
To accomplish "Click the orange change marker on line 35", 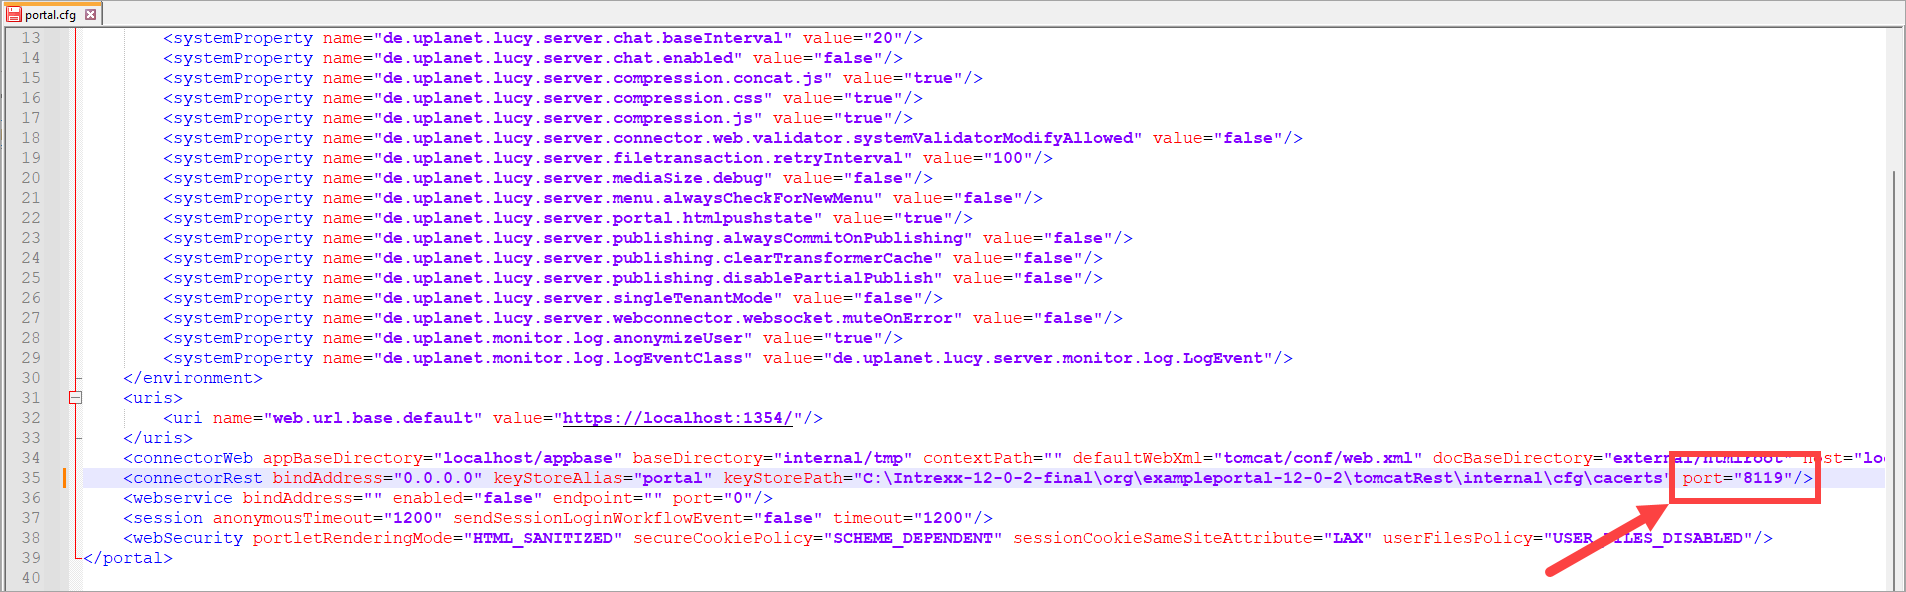I will point(65,478).
